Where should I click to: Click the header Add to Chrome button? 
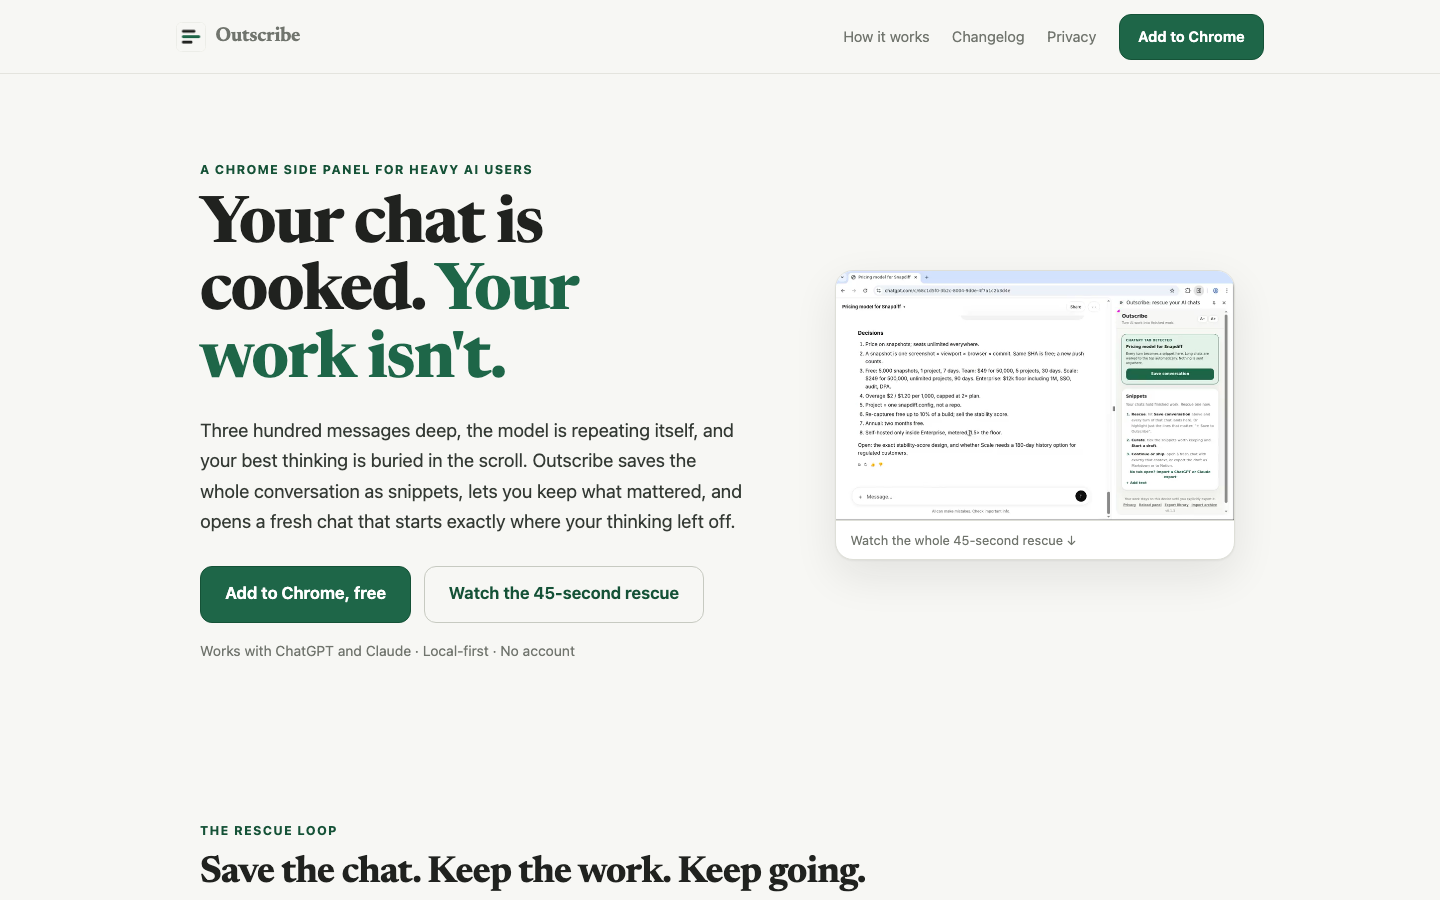click(x=1191, y=37)
